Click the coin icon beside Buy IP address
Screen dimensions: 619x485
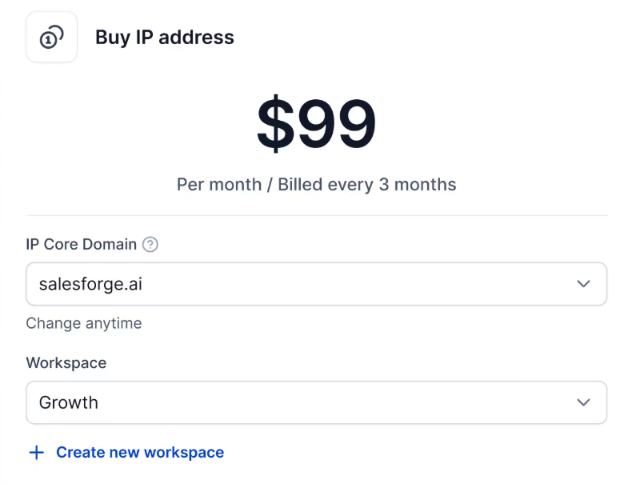tap(51, 37)
